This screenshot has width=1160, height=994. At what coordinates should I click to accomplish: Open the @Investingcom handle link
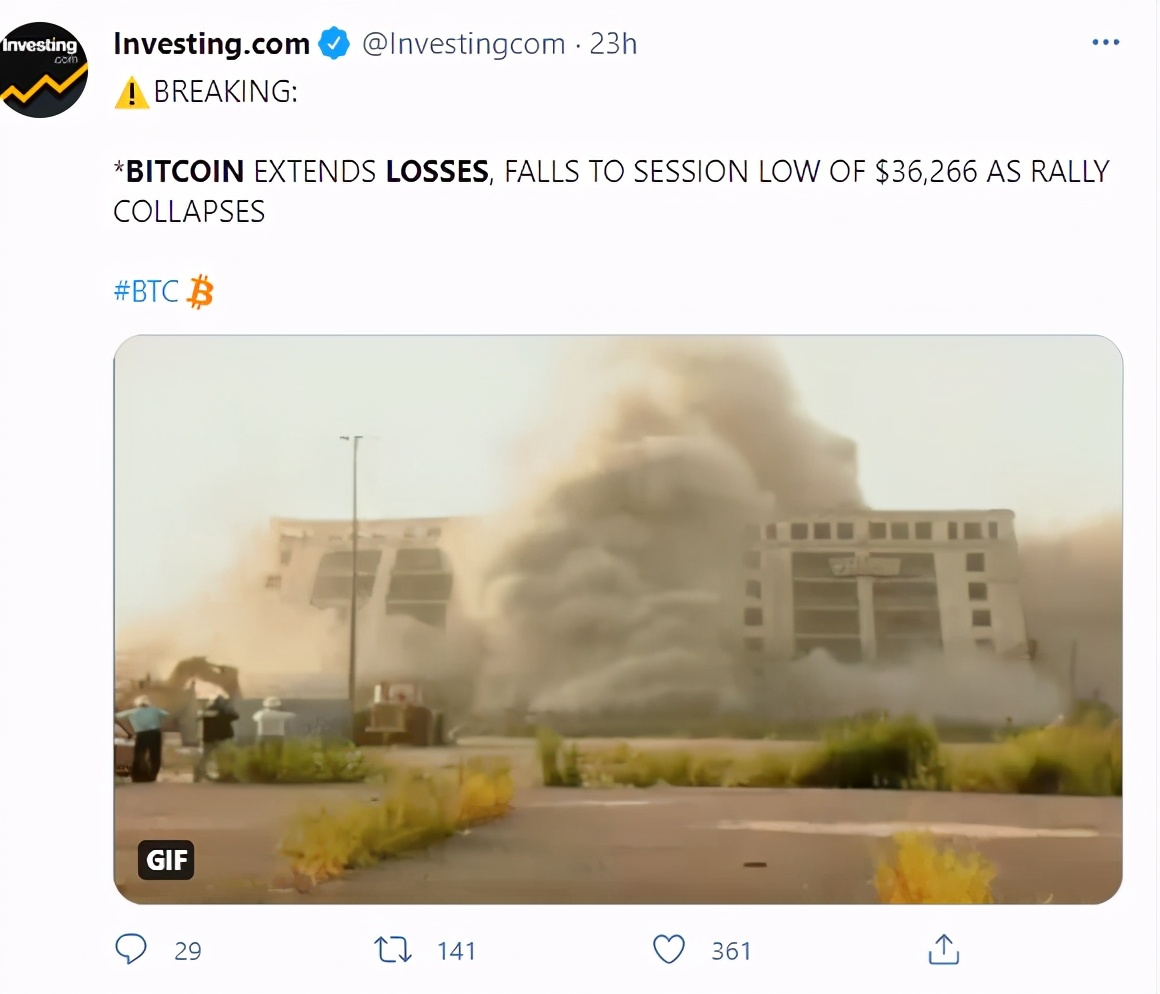pyautogui.click(x=463, y=45)
